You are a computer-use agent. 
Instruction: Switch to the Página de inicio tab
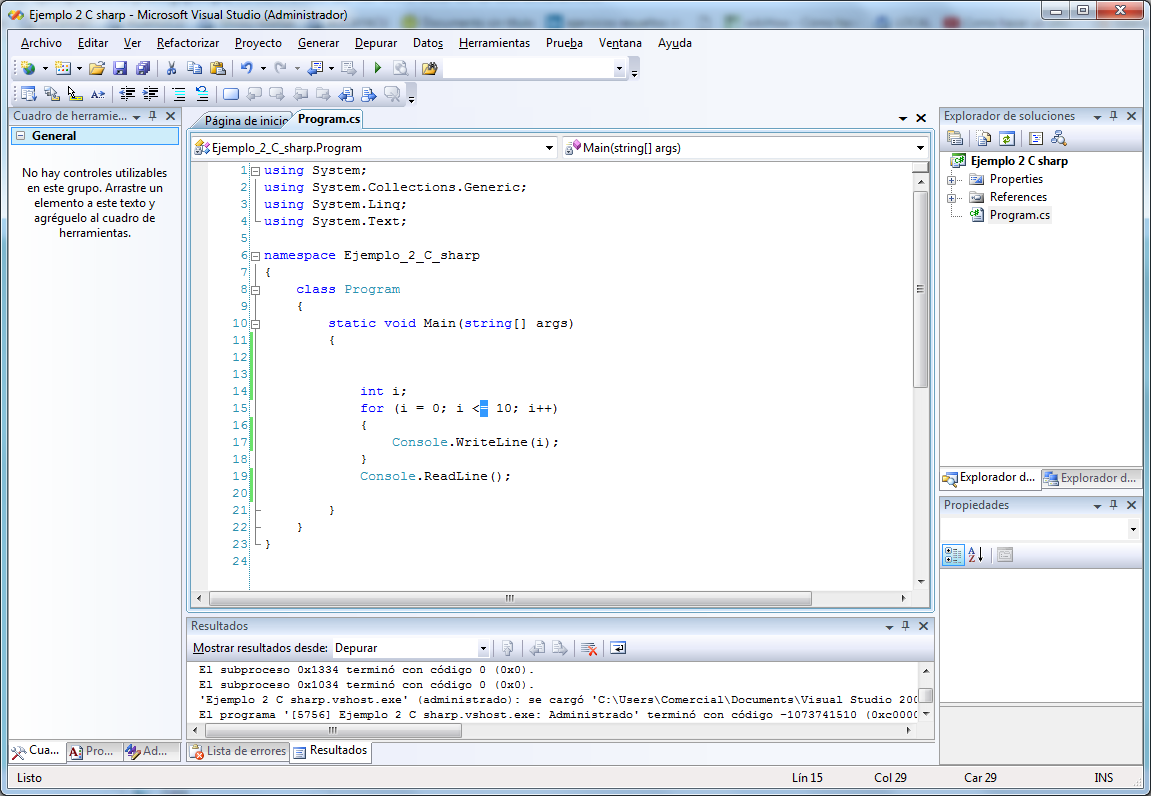245,120
